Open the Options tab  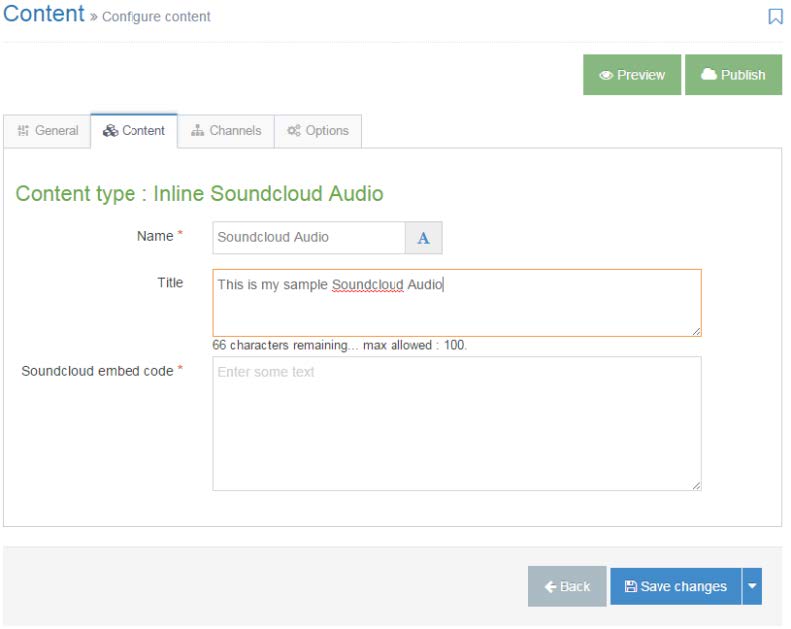click(320, 132)
